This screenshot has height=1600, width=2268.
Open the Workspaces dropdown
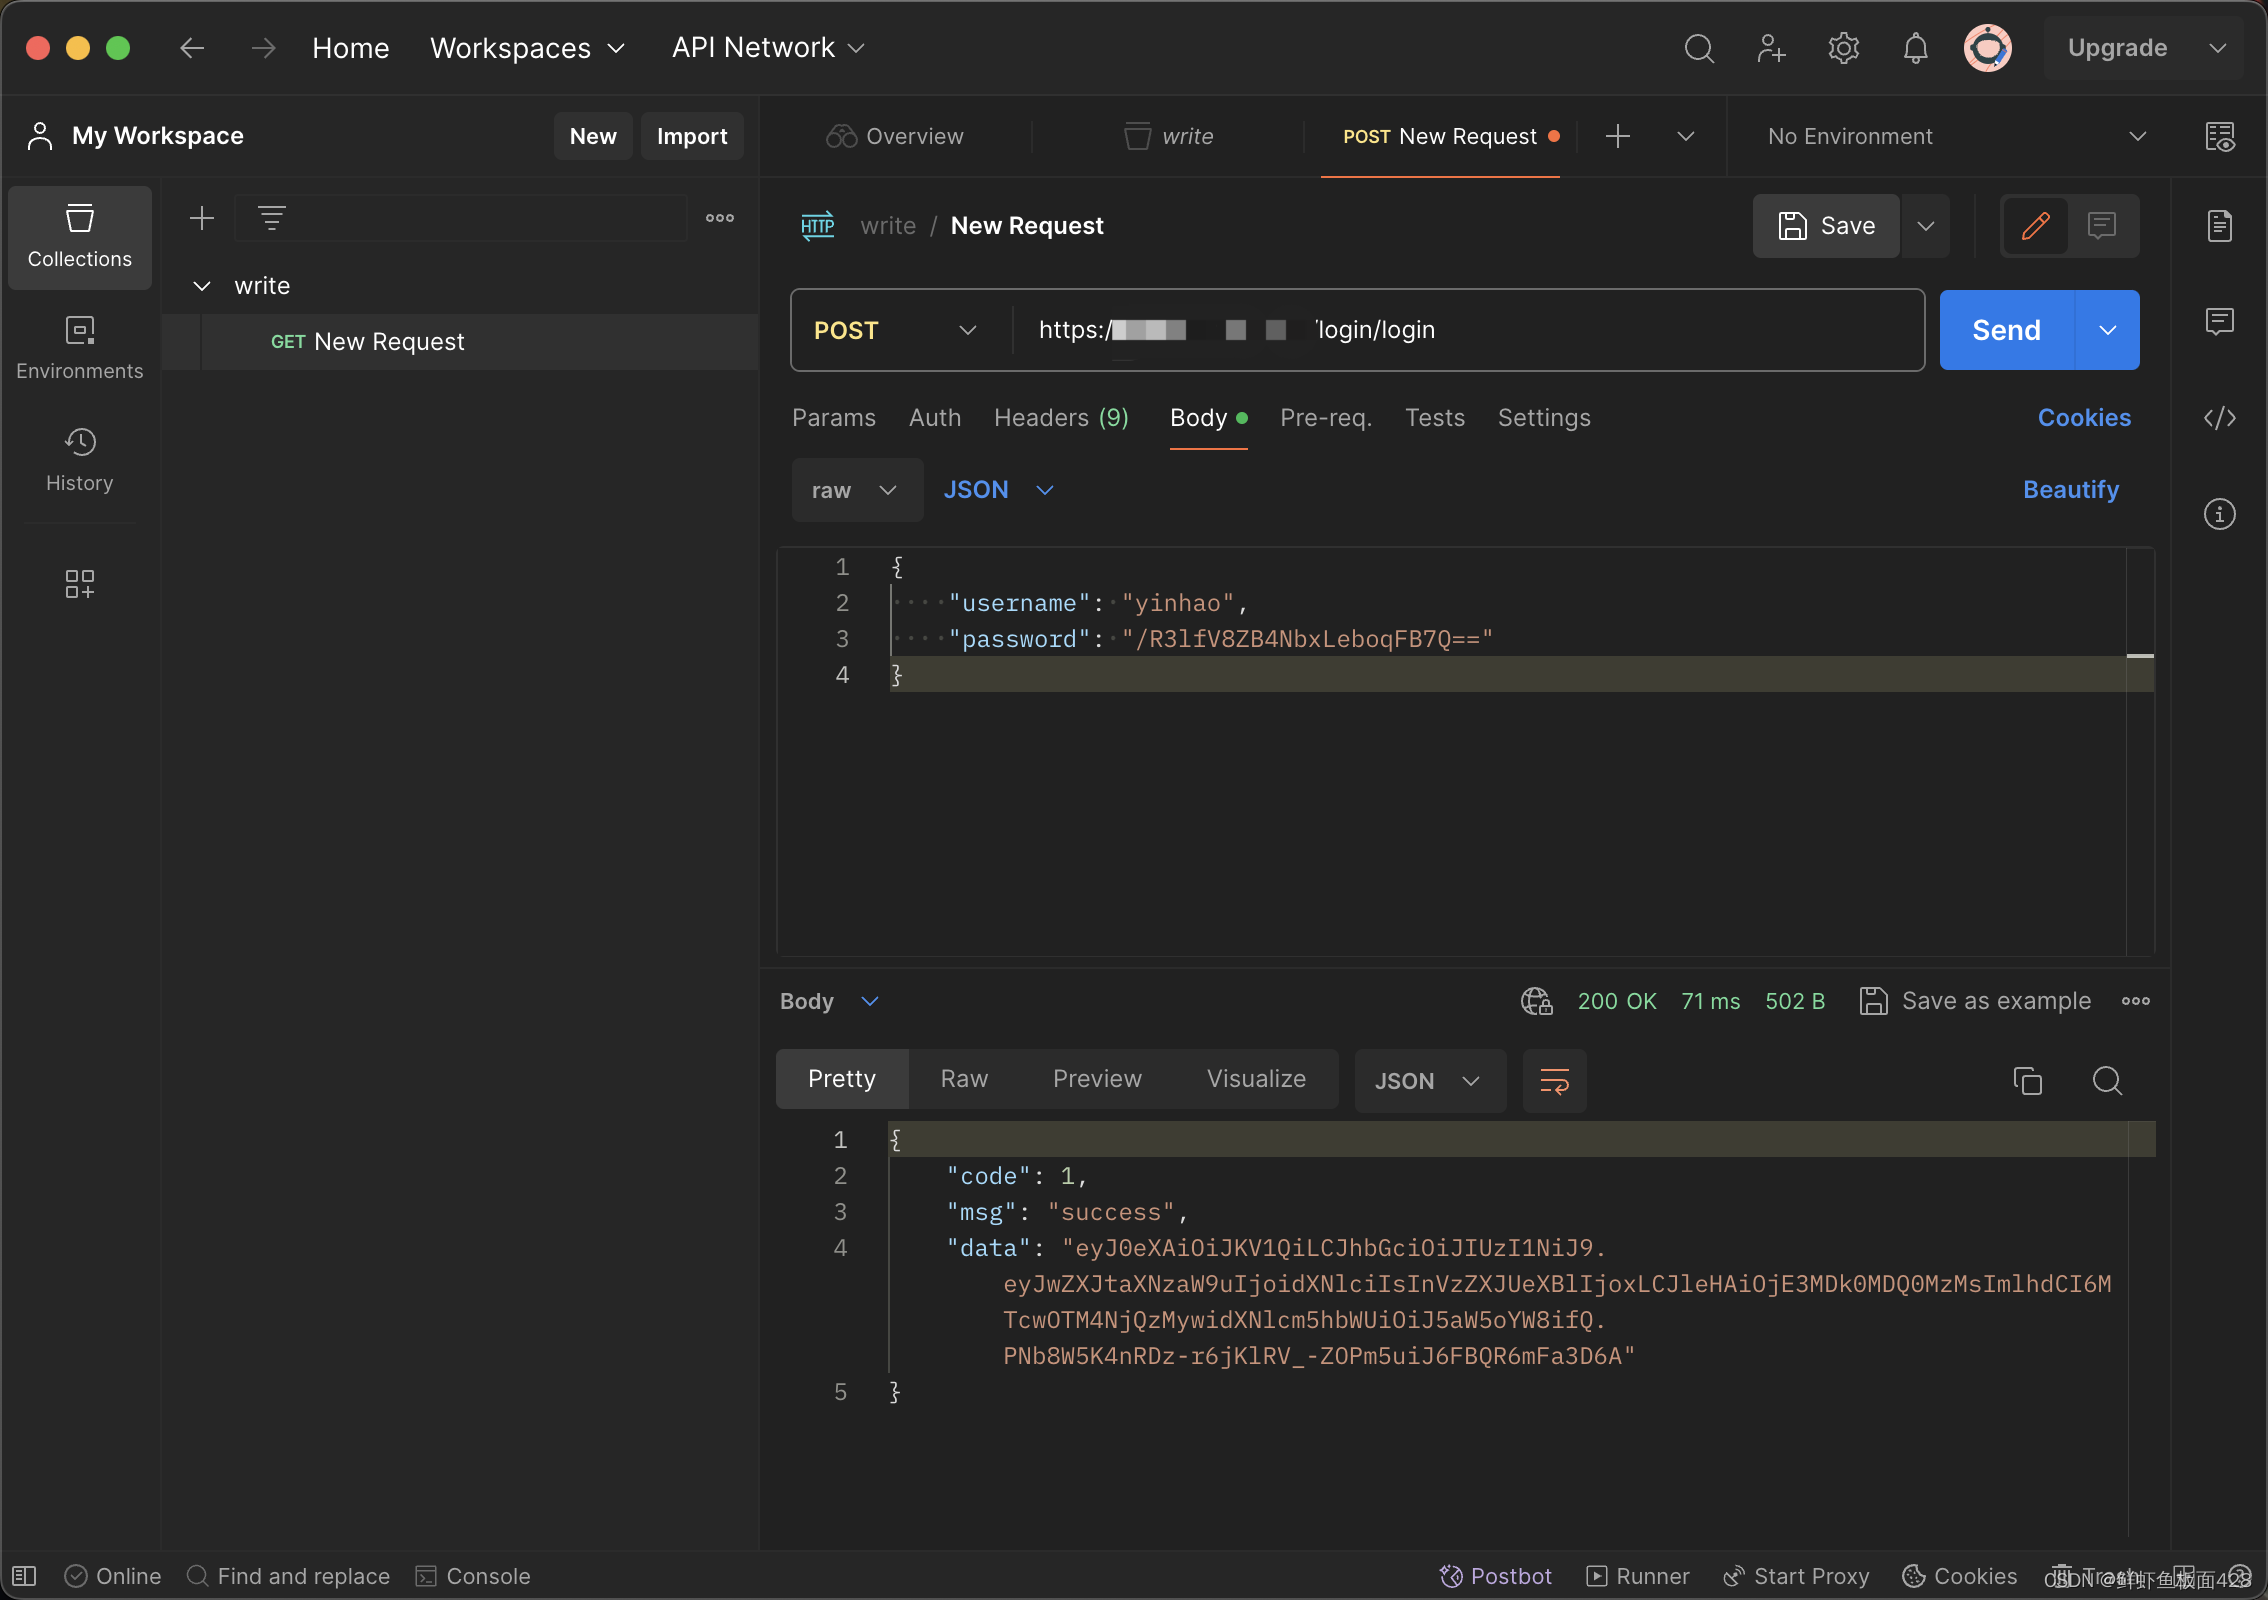527,48
